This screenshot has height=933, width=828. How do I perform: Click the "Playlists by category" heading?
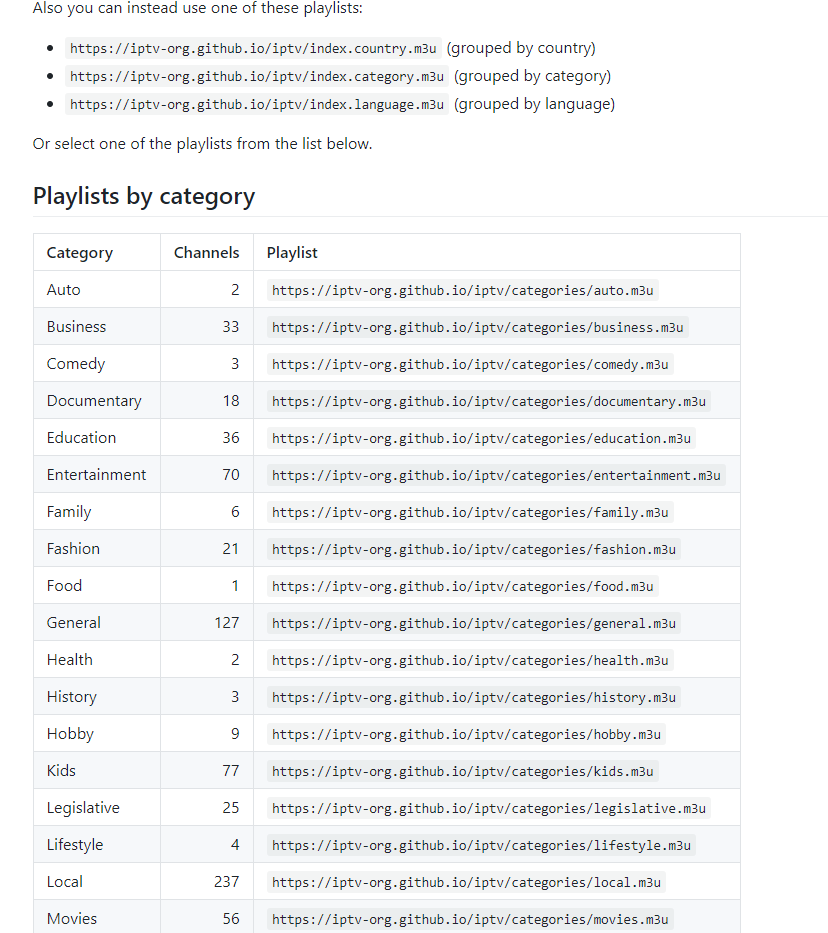coord(144,196)
